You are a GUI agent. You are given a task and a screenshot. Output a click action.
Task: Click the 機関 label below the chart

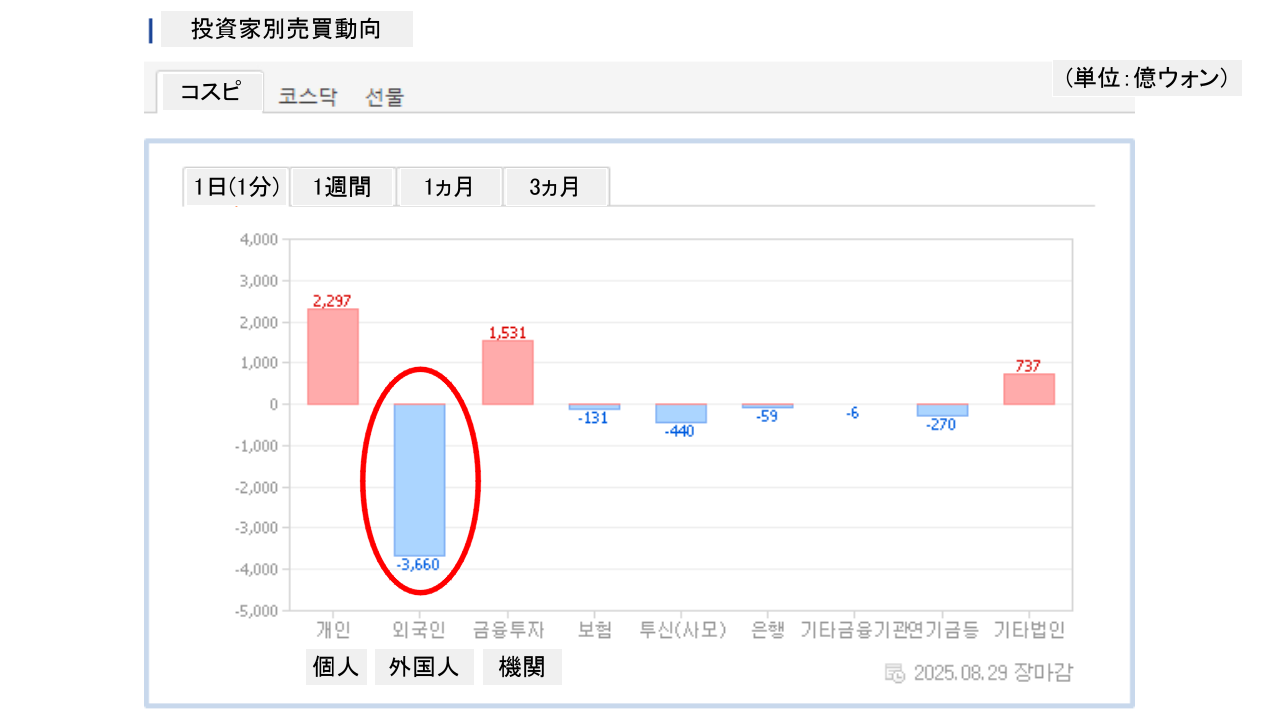(522, 667)
